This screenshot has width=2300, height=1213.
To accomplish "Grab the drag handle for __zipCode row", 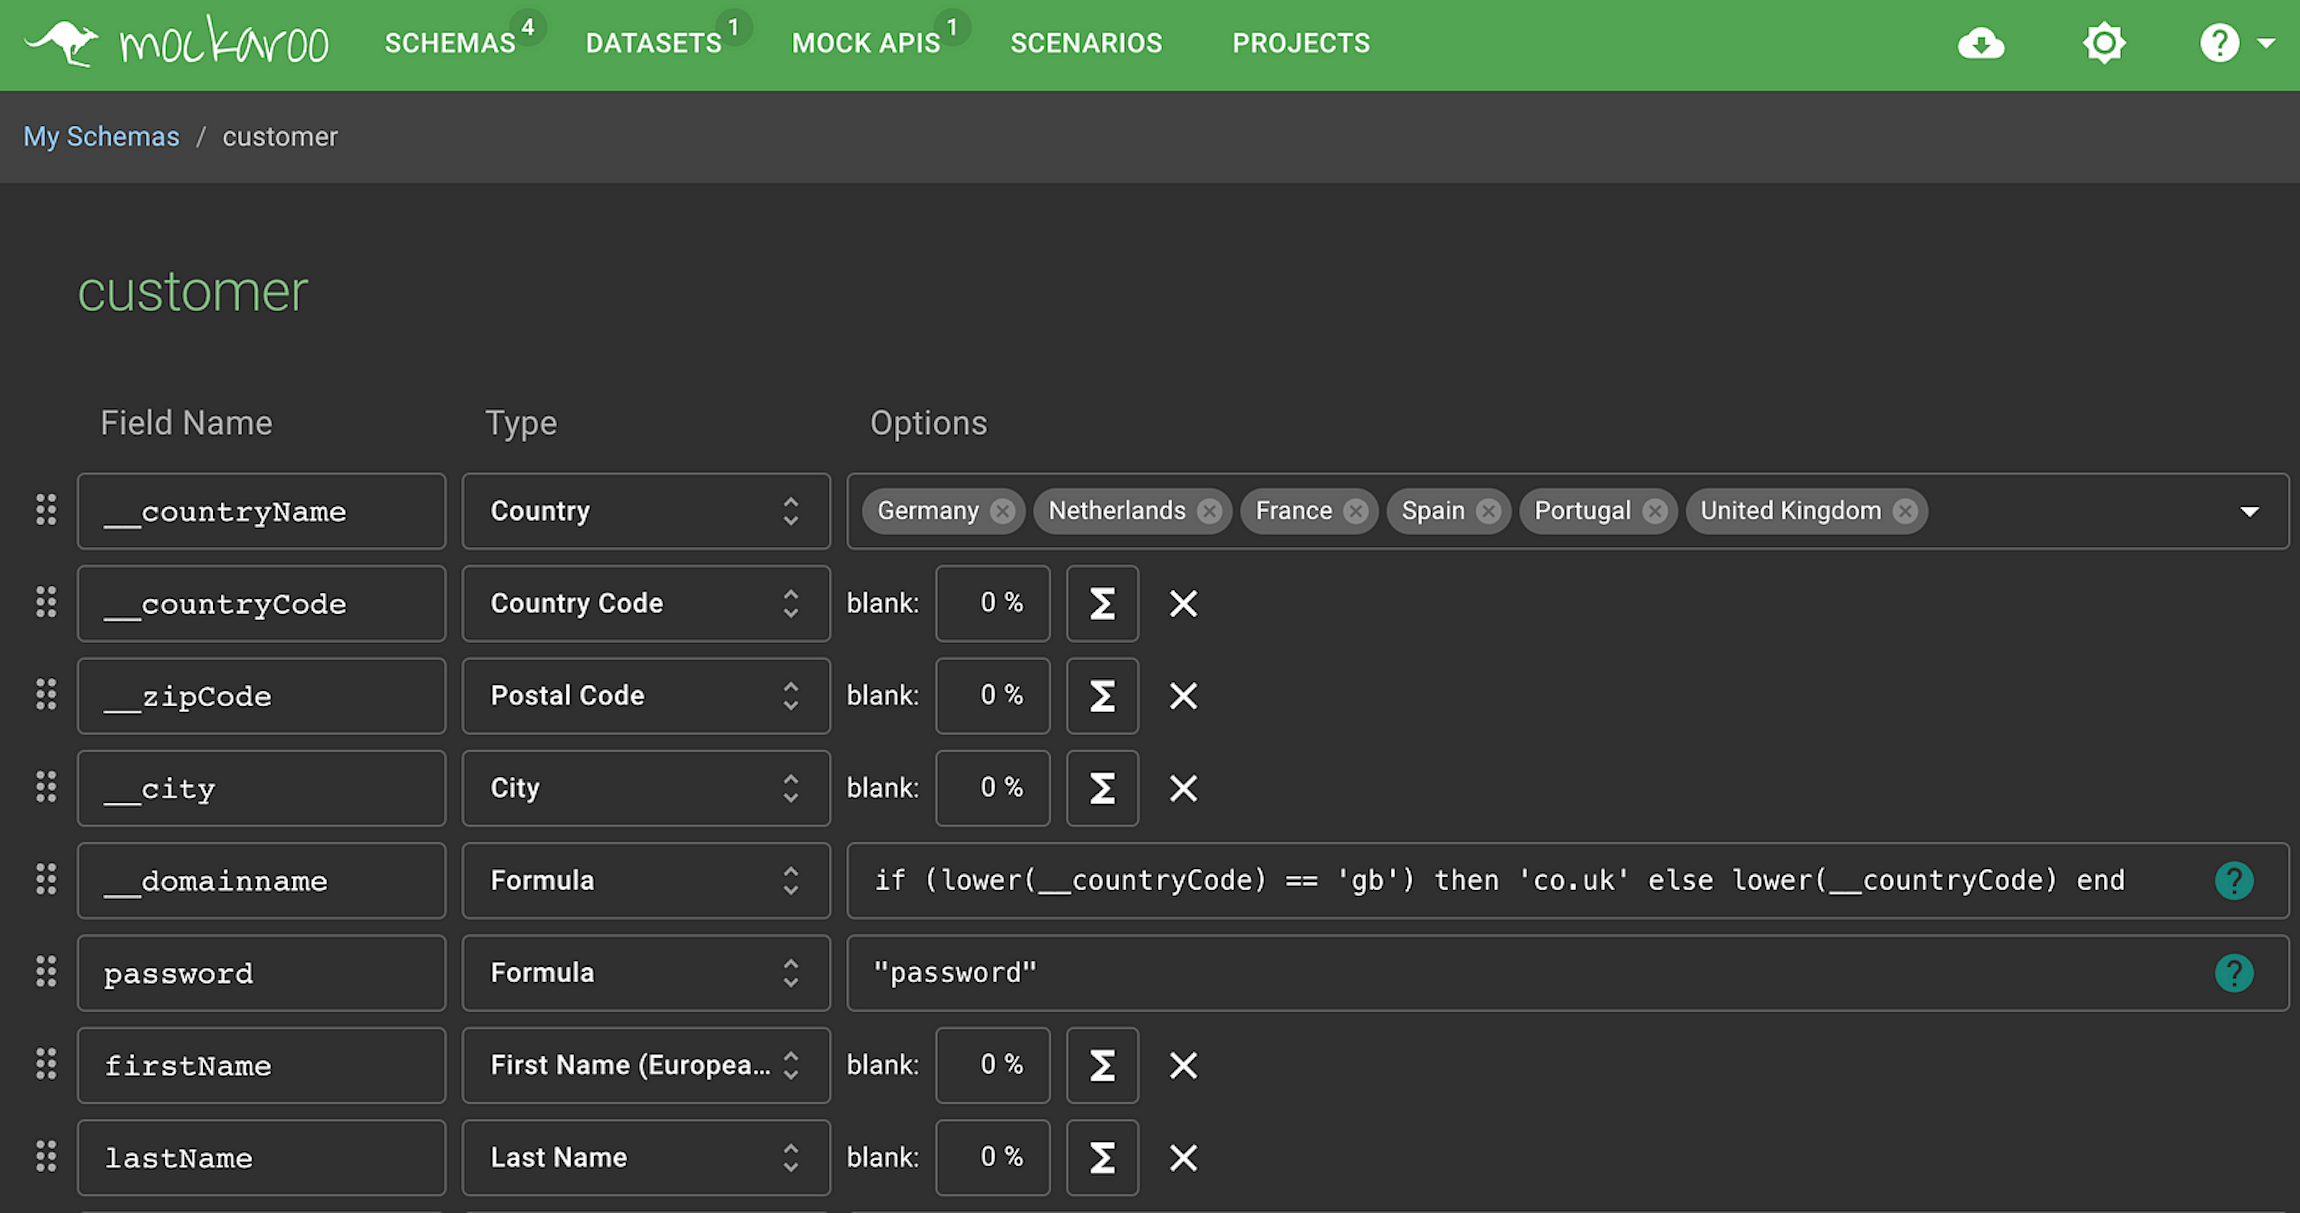I will click(46, 694).
